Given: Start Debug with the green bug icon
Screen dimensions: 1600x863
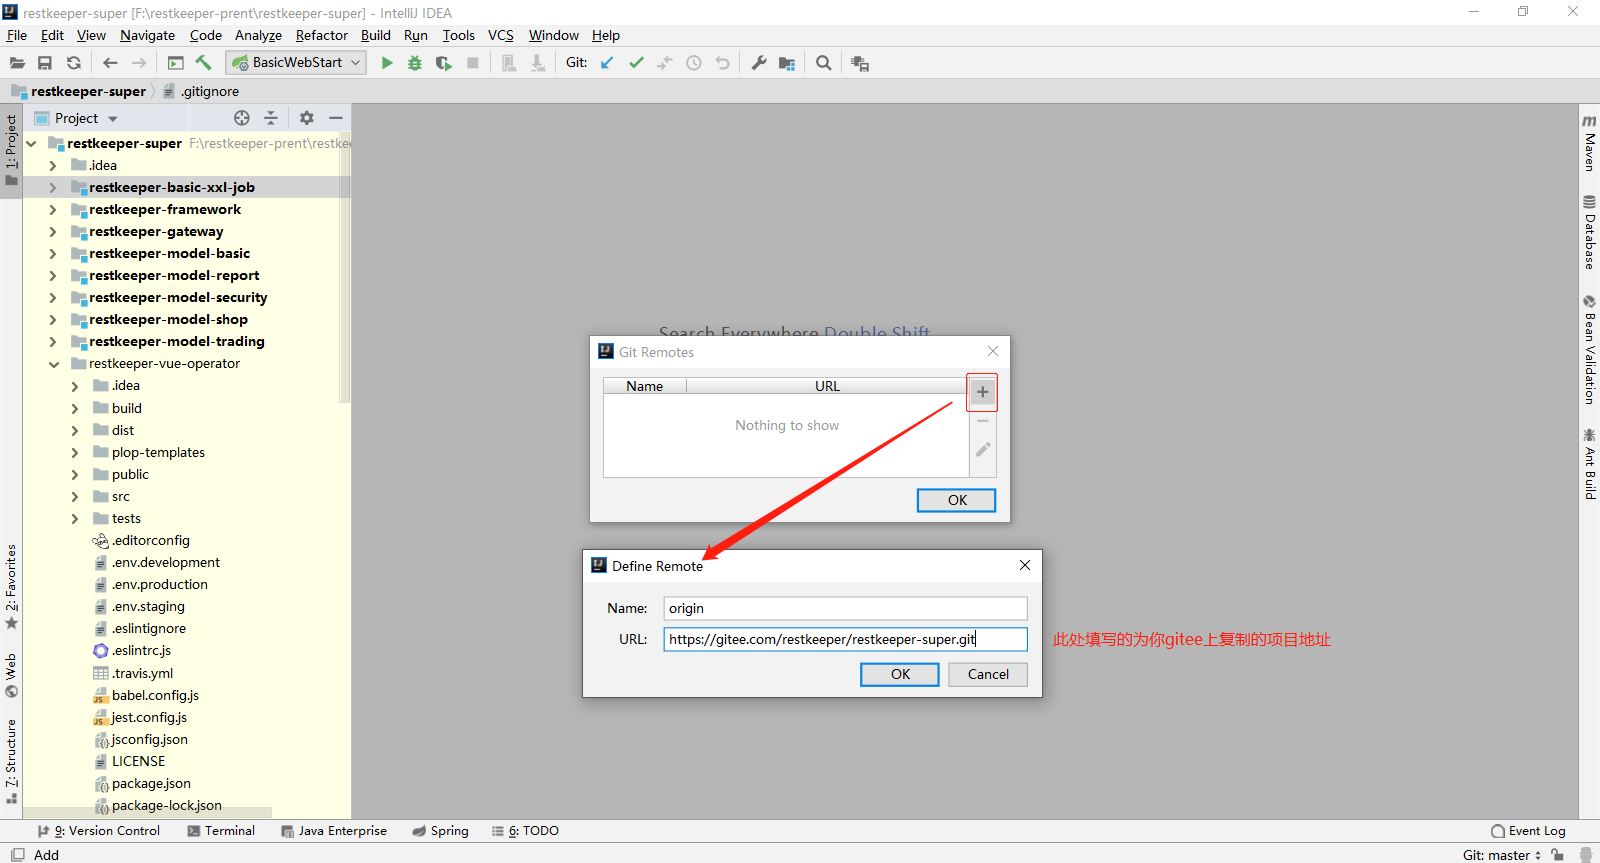Looking at the screenshot, I should click(415, 63).
